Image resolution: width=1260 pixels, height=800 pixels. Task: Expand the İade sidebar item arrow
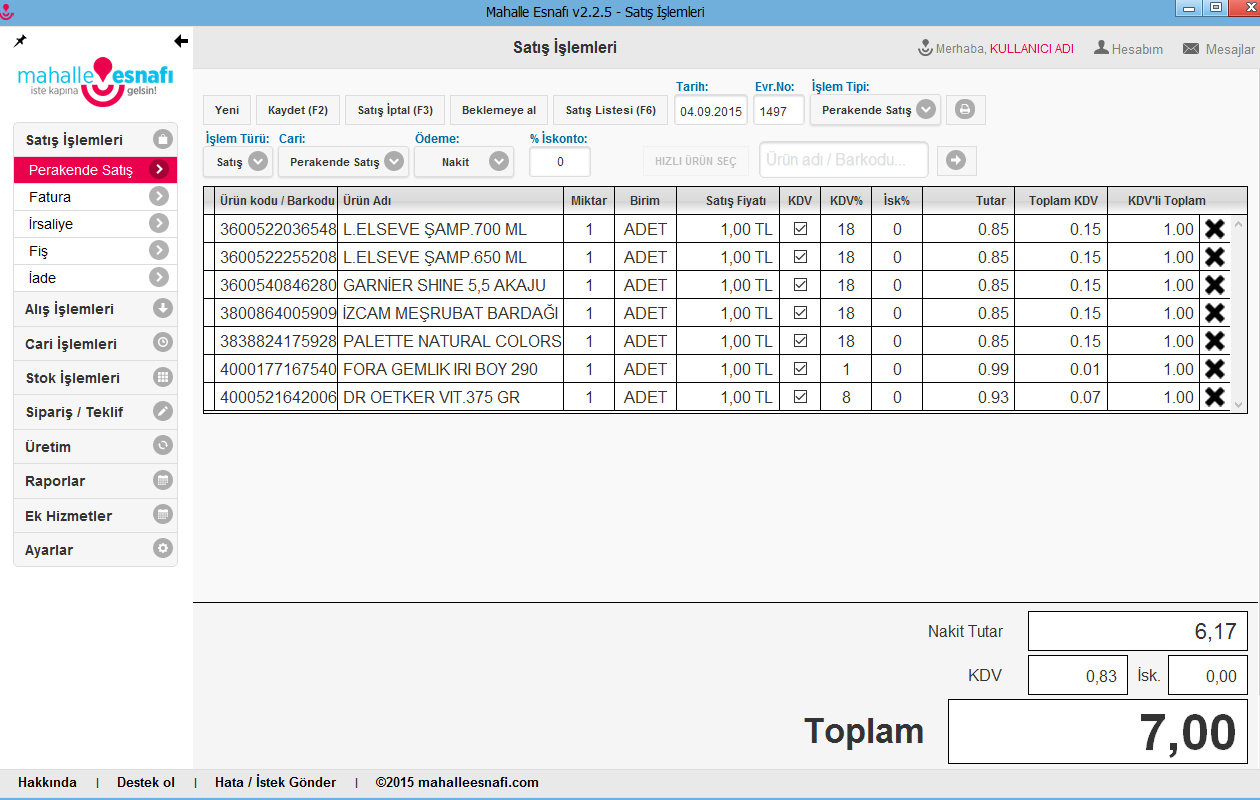[x=158, y=278]
